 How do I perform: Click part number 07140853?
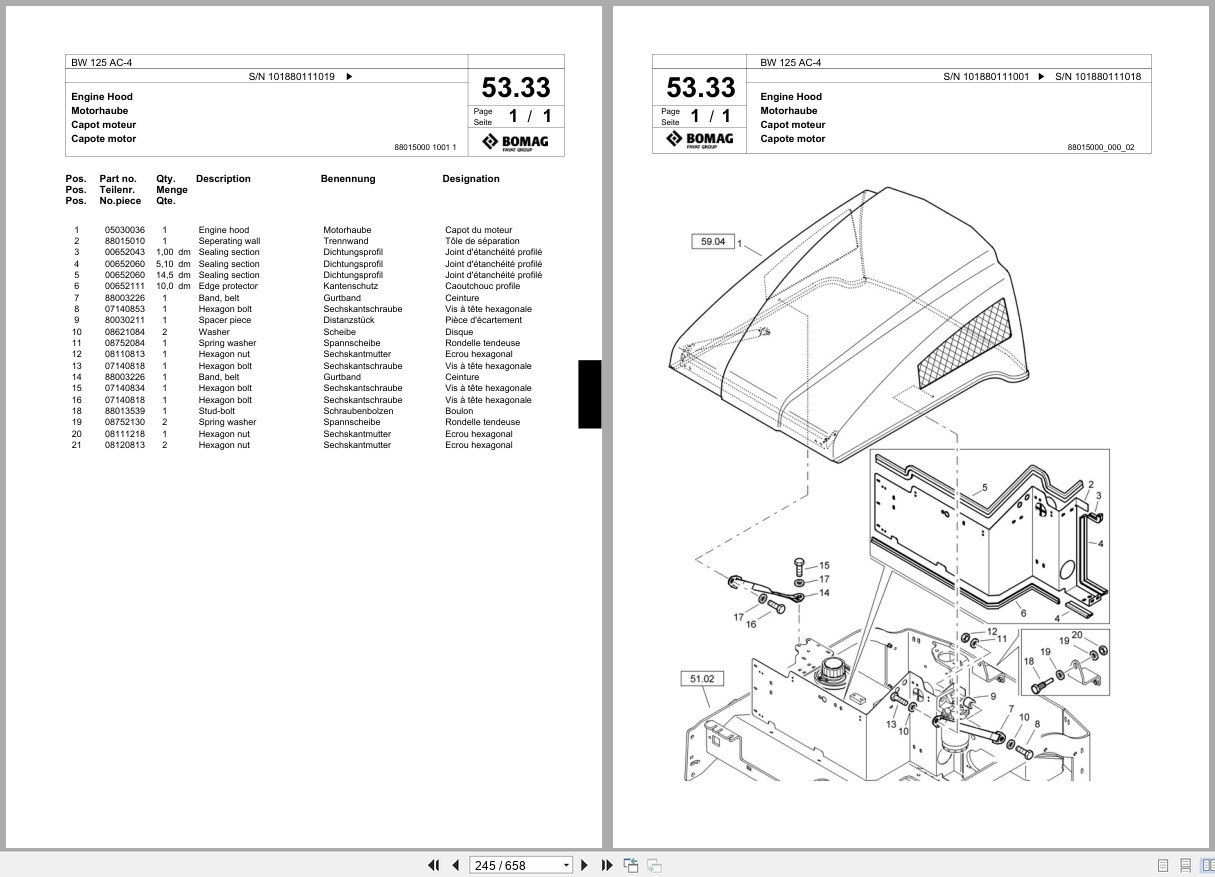(x=125, y=309)
